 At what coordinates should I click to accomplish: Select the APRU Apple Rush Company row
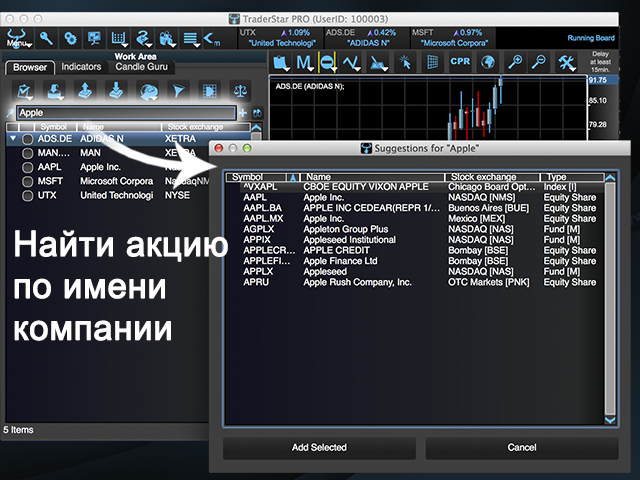414,282
